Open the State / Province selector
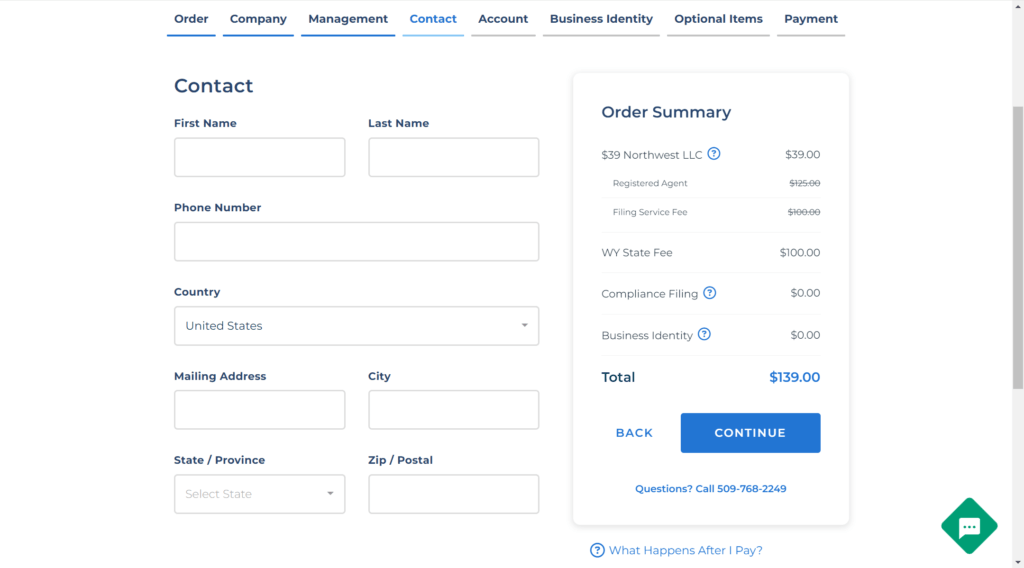 (259, 494)
